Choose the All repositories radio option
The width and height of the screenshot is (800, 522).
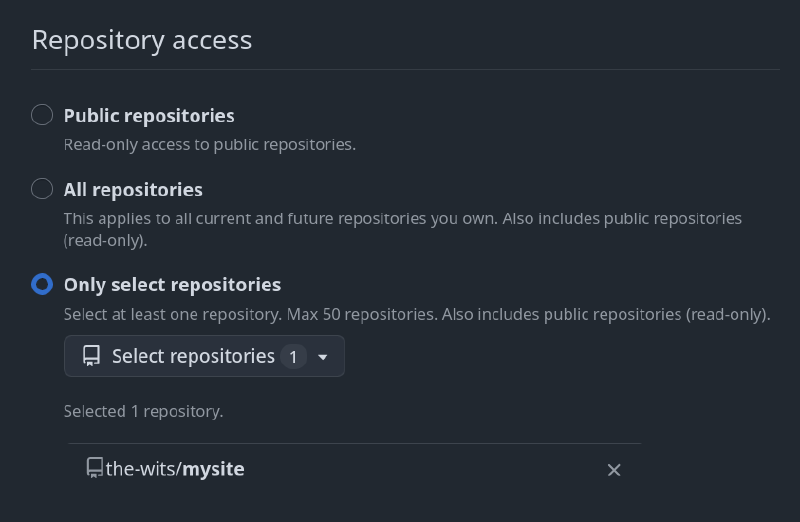(x=42, y=189)
